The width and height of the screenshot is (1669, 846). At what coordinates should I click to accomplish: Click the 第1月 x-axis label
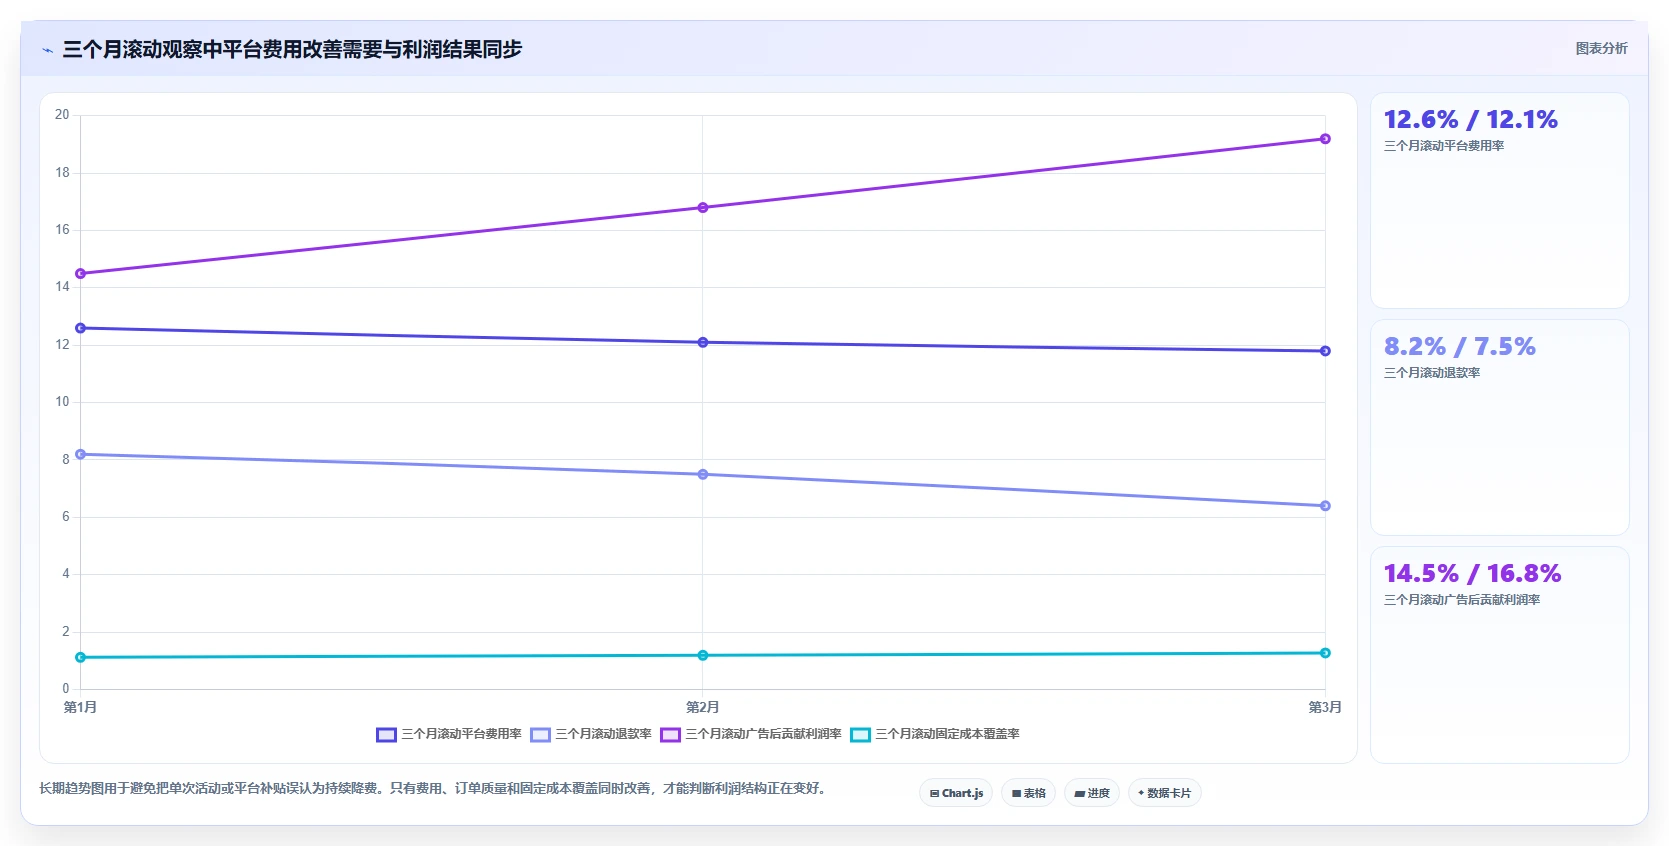click(81, 707)
